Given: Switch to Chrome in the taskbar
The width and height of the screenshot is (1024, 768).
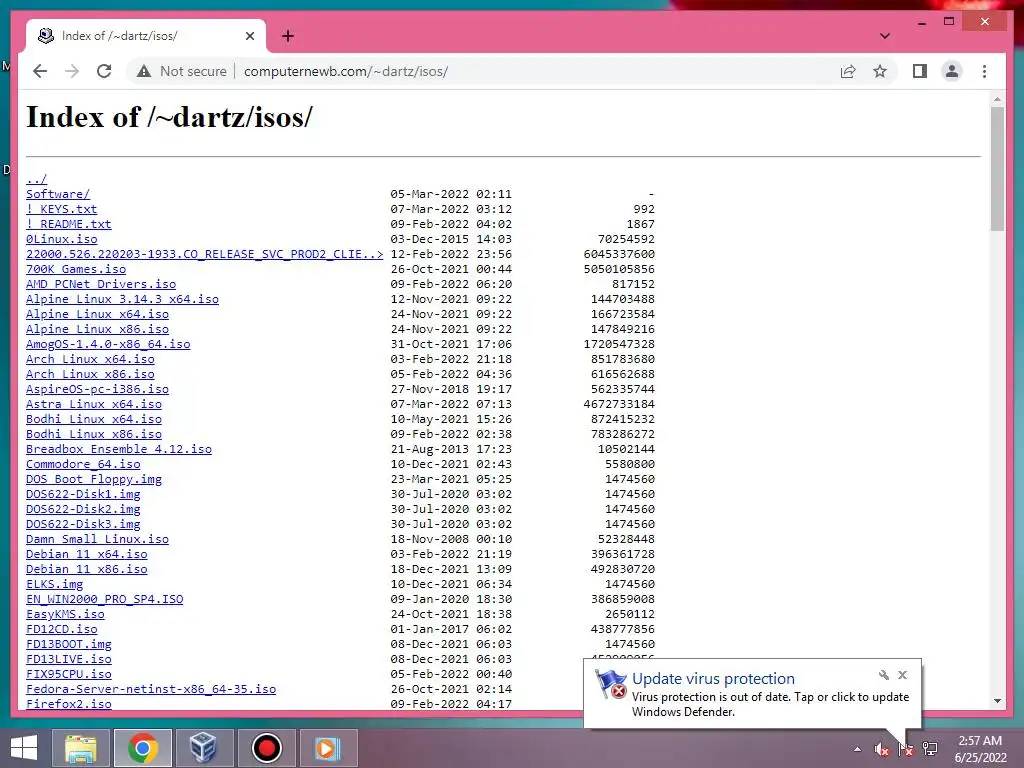Looking at the screenshot, I should tap(142, 748).
